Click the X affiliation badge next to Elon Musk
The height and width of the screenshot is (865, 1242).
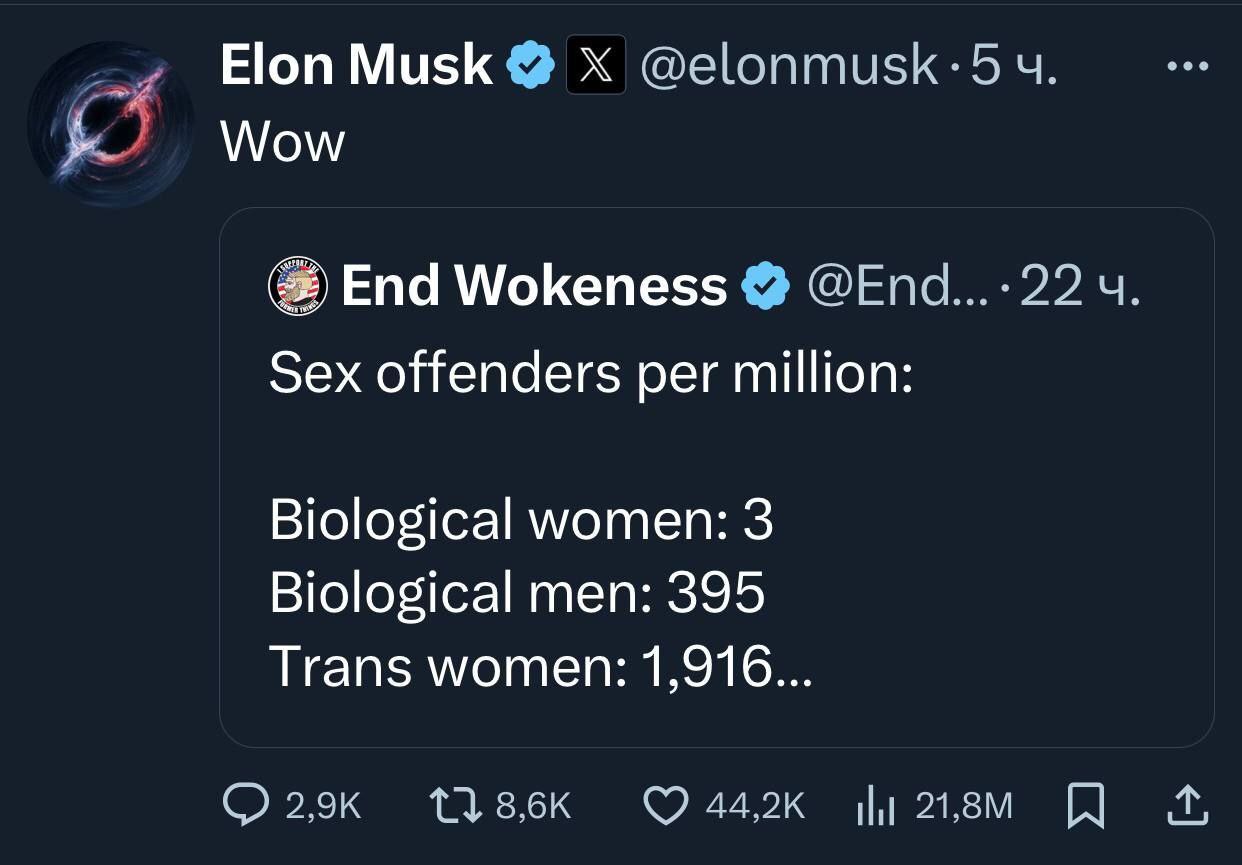tap(596, 65)
